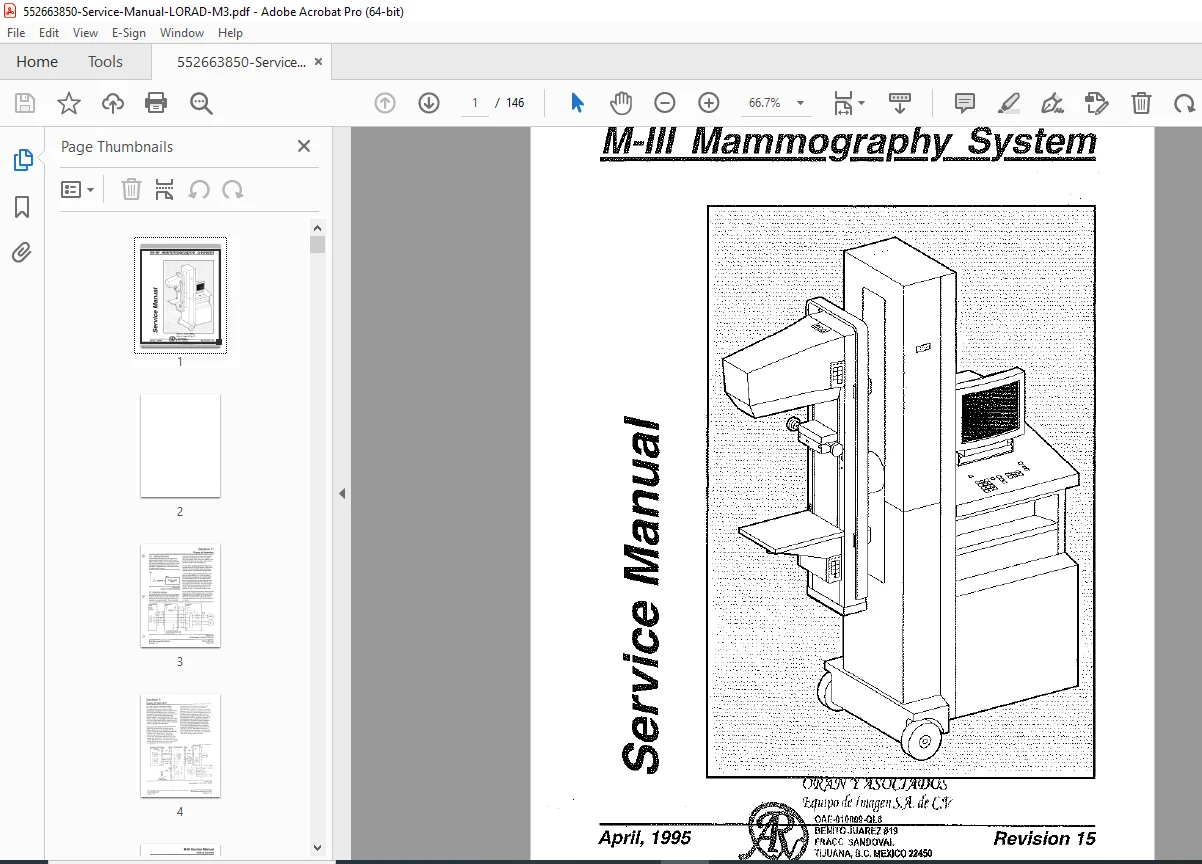
Task: Switch to the Home tab
Action: click(x=37, y=62)
